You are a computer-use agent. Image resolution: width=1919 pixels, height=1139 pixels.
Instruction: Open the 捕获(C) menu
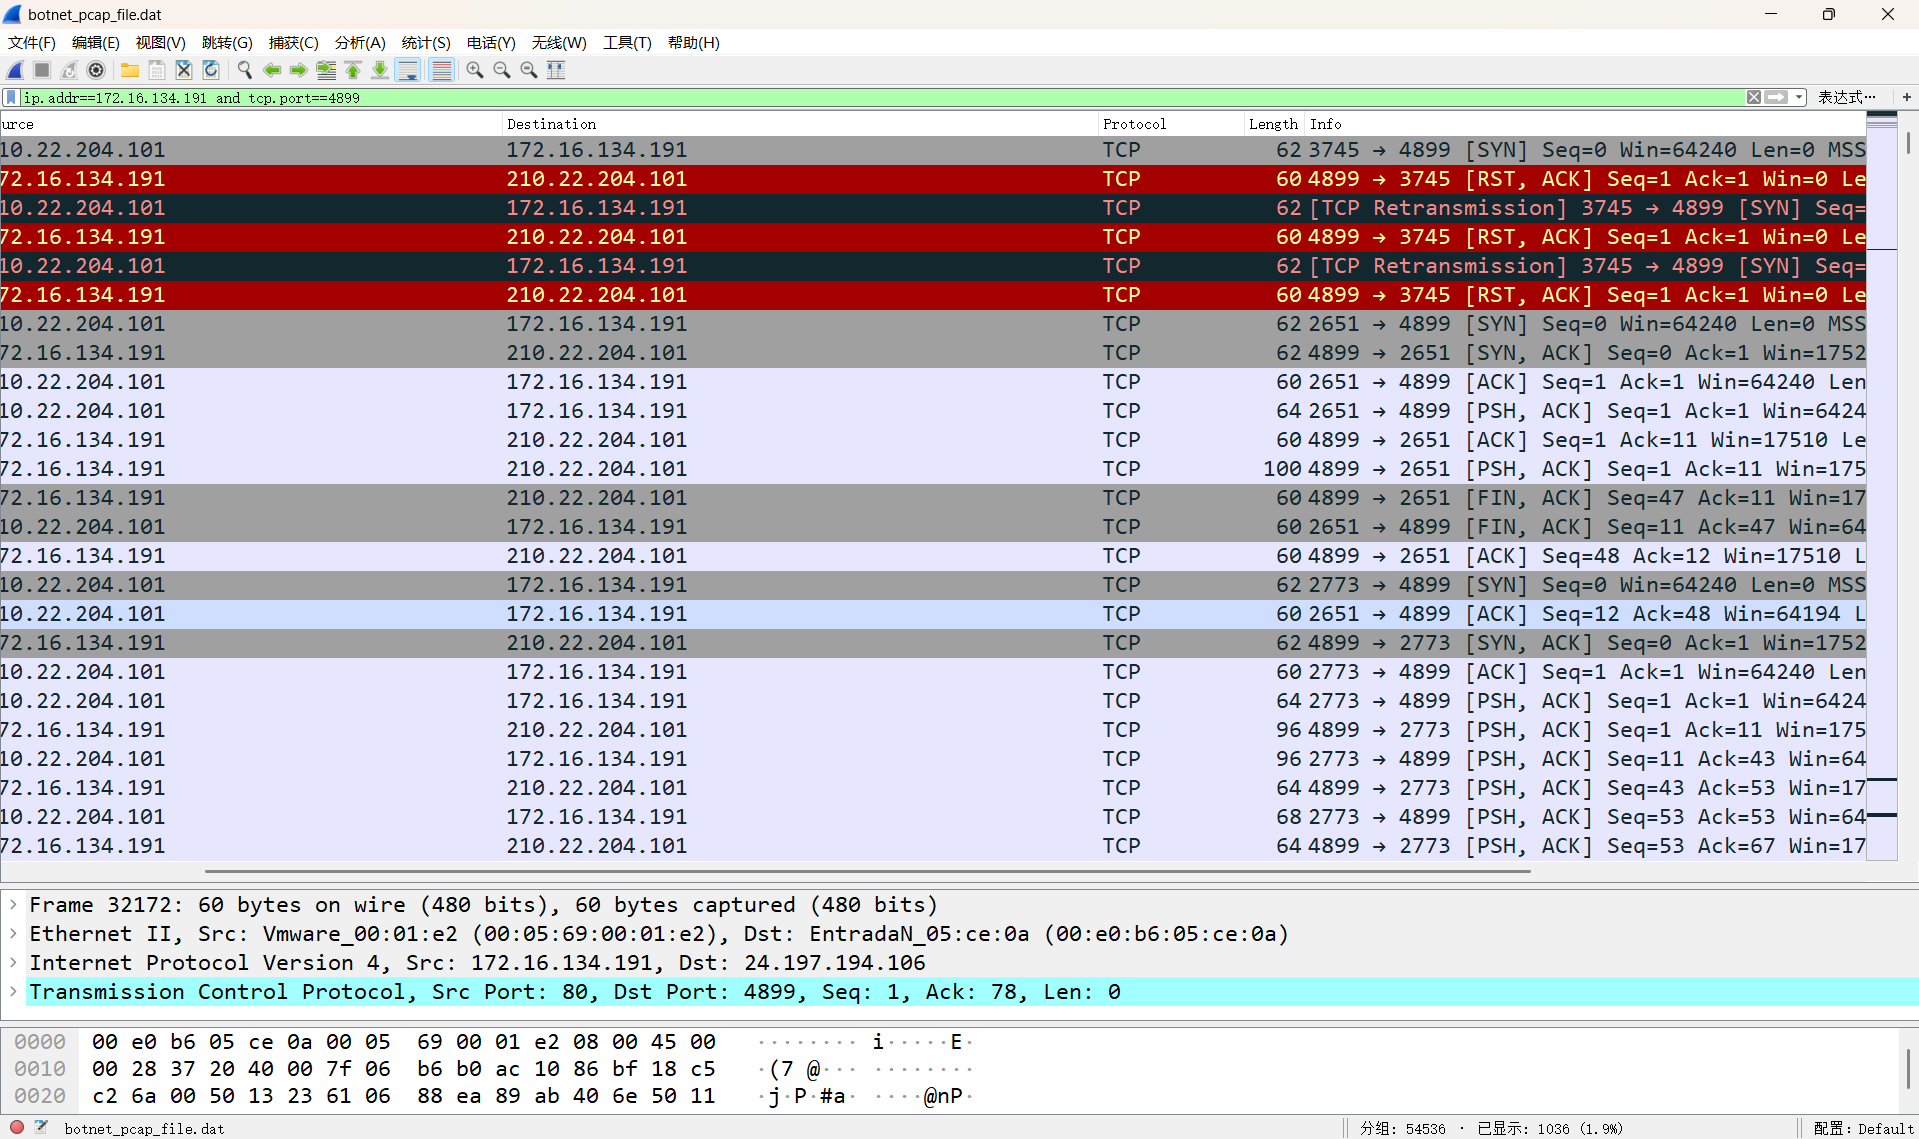pos(294,42)
